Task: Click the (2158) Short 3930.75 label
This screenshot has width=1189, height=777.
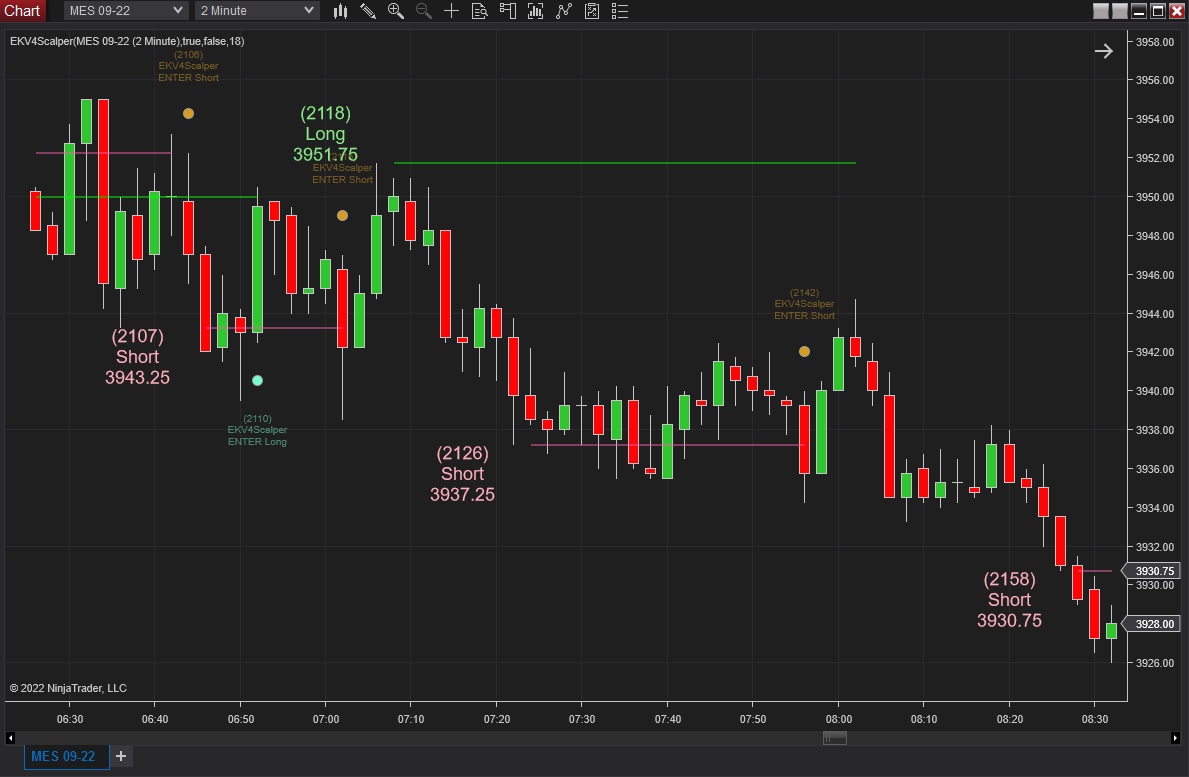Action: 1009,600
